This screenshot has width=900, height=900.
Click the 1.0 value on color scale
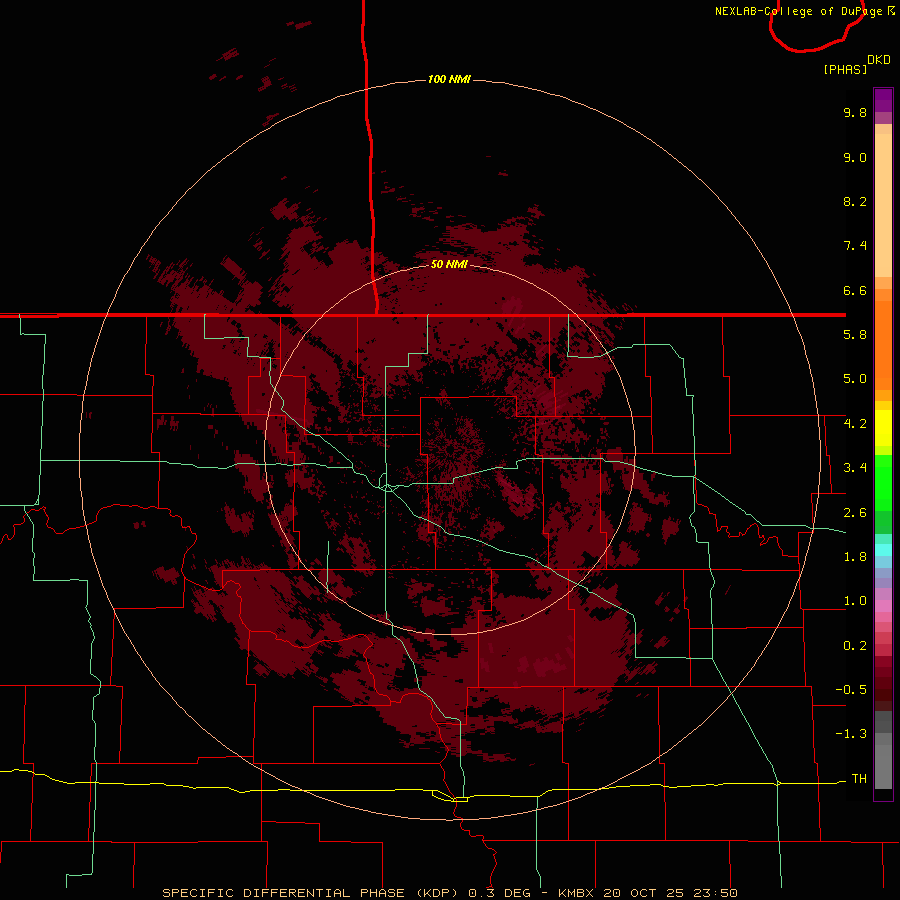point(855,601)
